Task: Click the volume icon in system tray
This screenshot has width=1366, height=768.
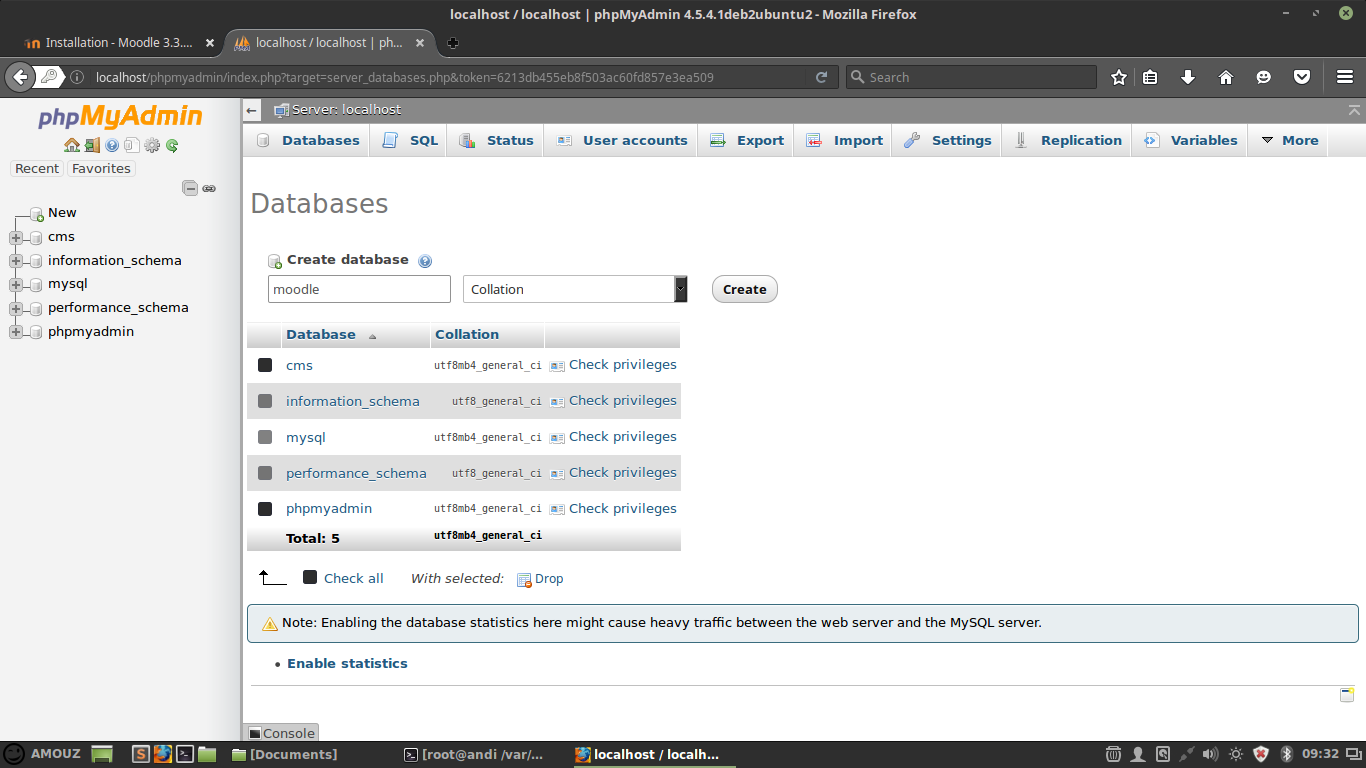Action: pos(1210,754)
